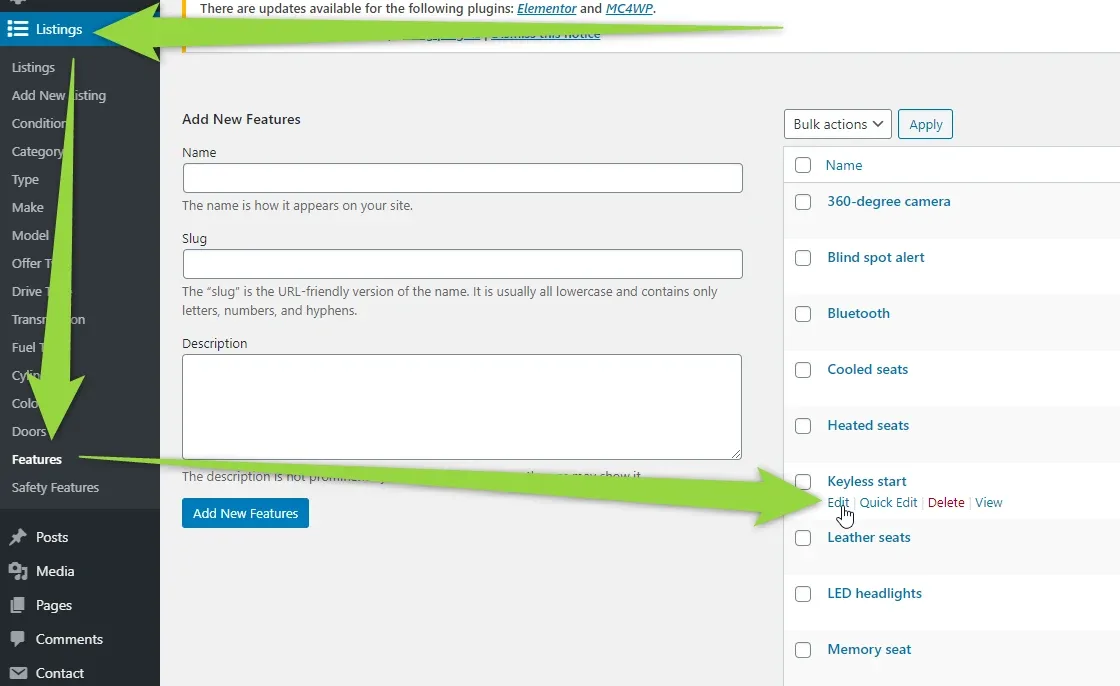
Task: Check the Blind spot alert checkbox
Action: tap(803, 258)
